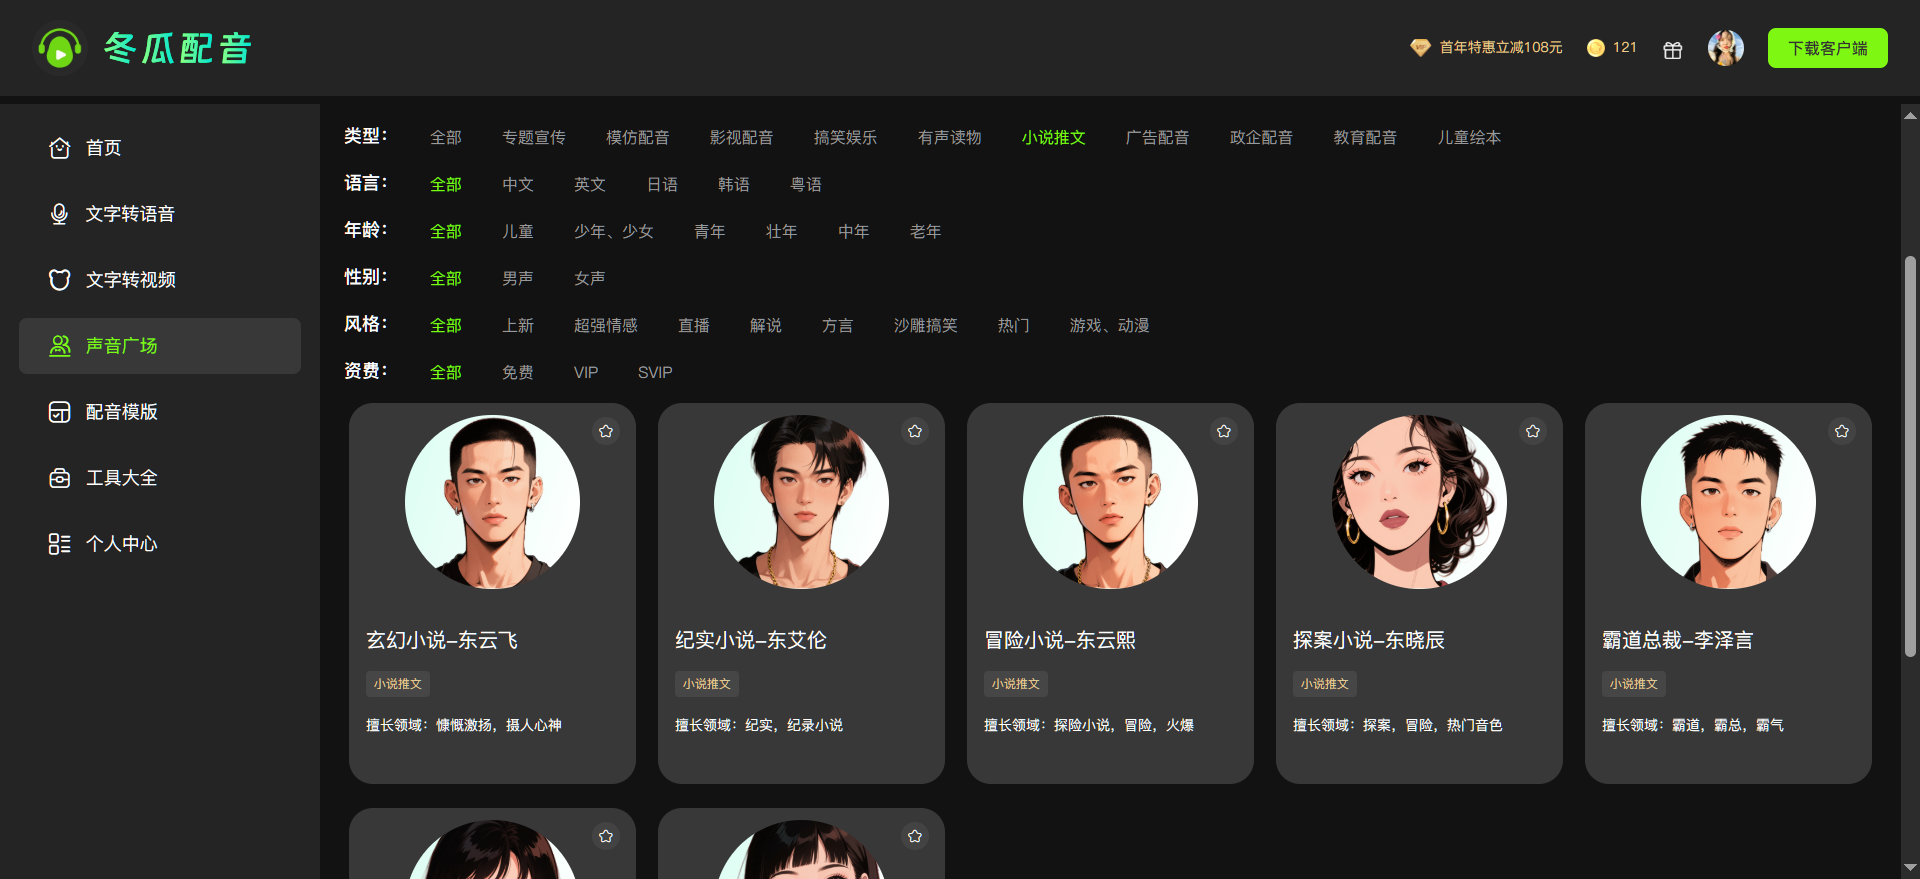
Task: Select the active 小说推文 type filter
Action: coord(1054,137)
